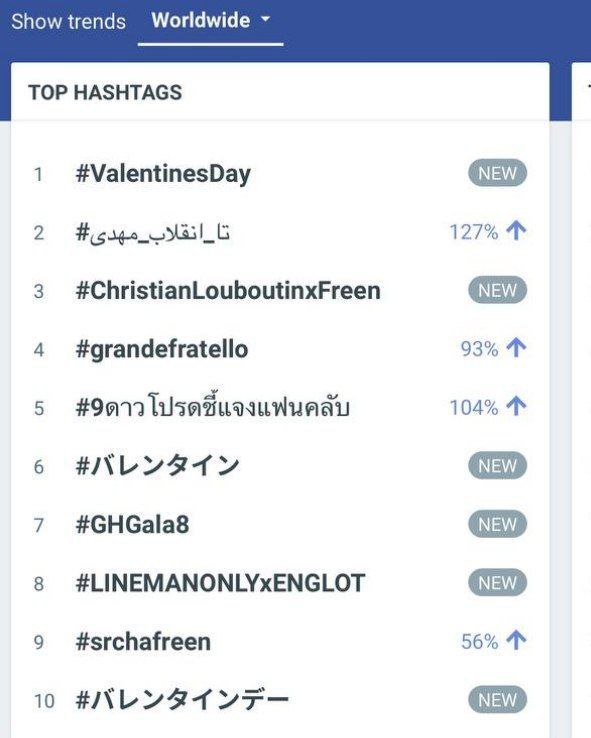Open the #srchafreen hashtag
591x738 pixels.
point(143,642)
